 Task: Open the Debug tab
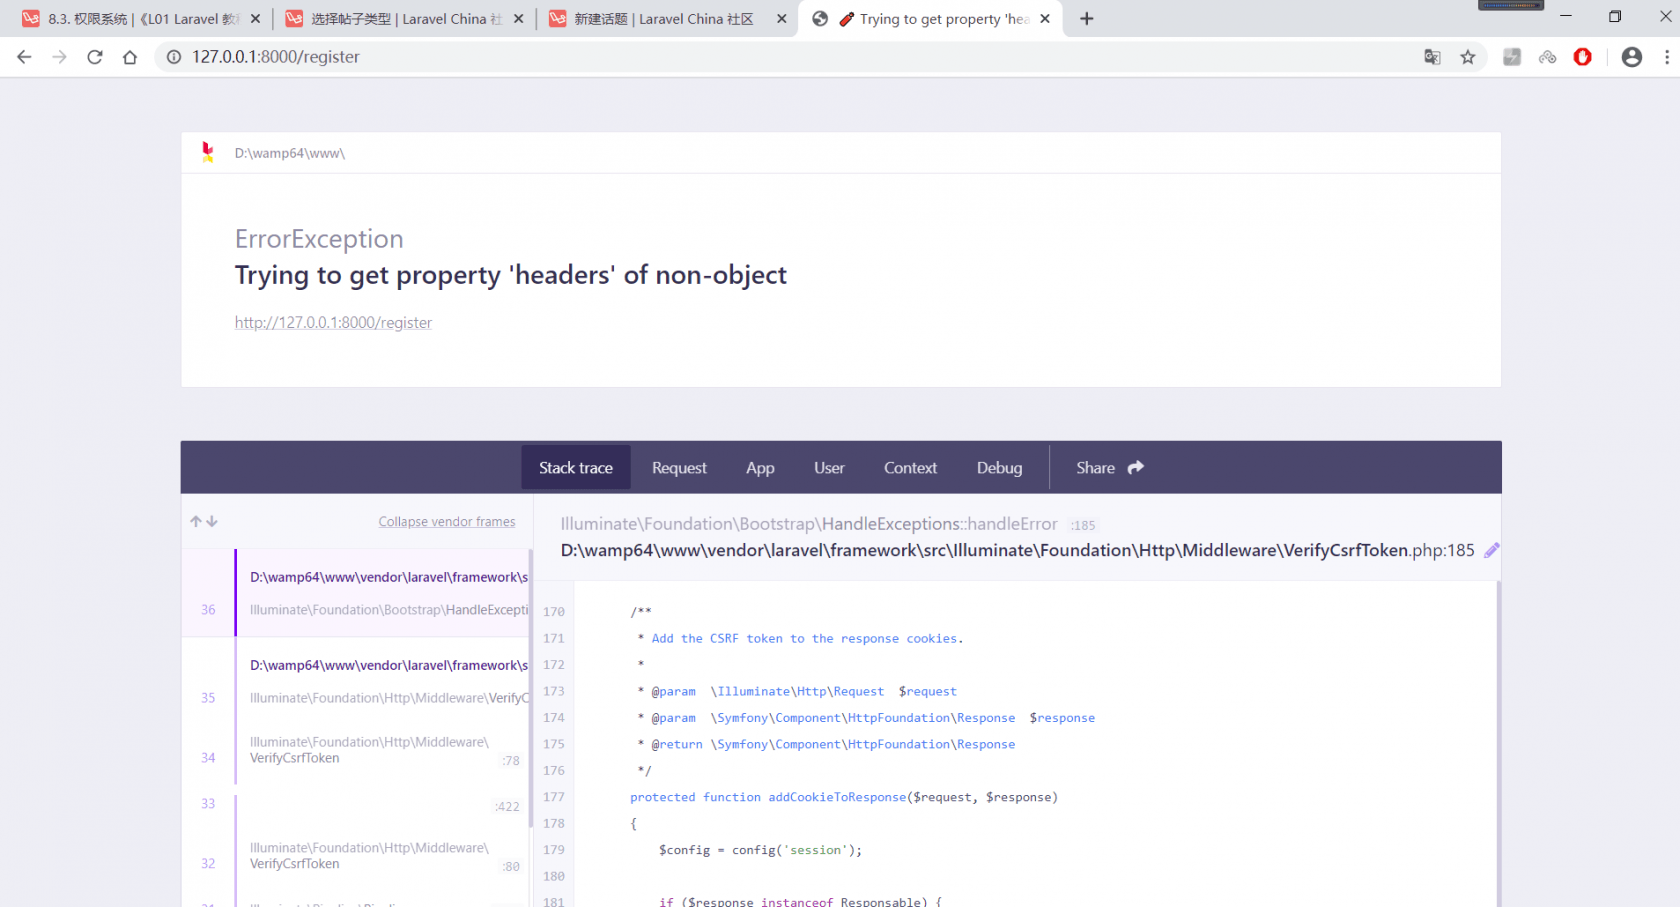[x=999, y=468]
